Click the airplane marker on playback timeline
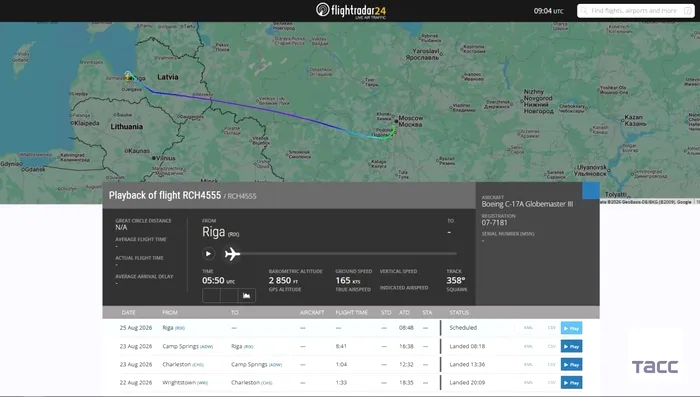The width and height of the screenshot is (700, 397). tap(232, 254)
